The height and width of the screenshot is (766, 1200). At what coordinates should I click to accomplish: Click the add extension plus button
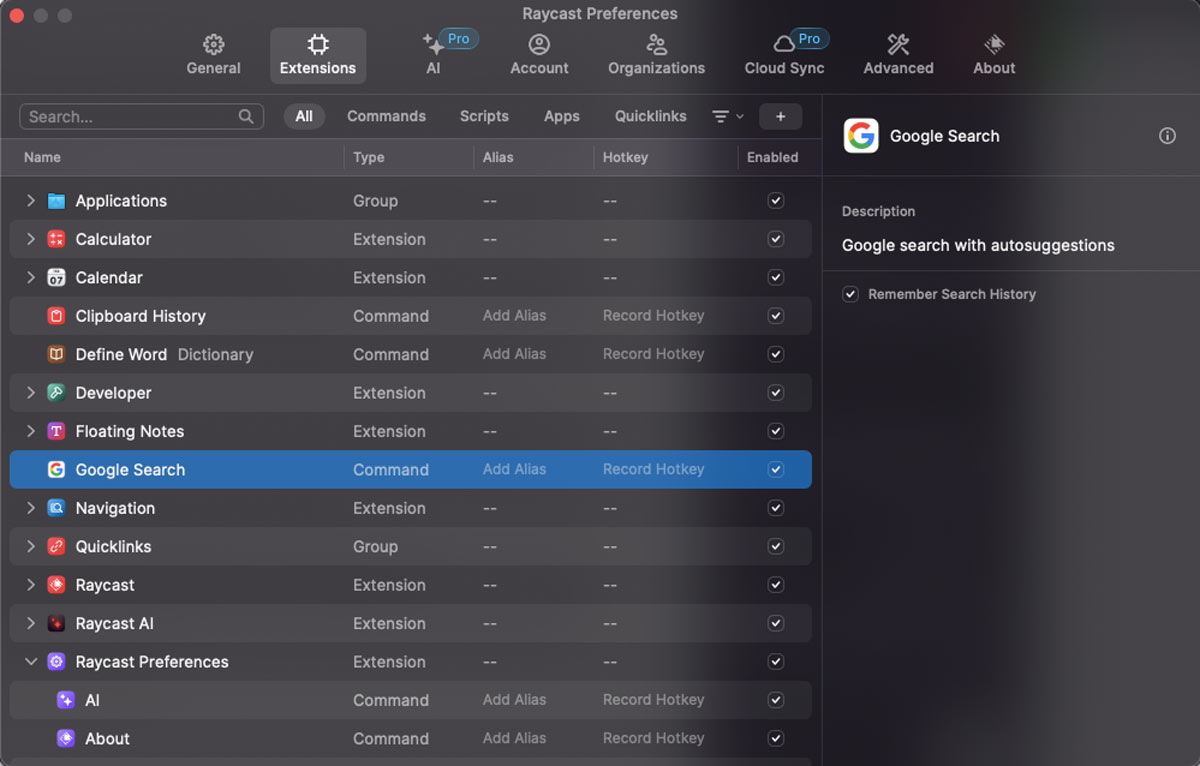780,116
